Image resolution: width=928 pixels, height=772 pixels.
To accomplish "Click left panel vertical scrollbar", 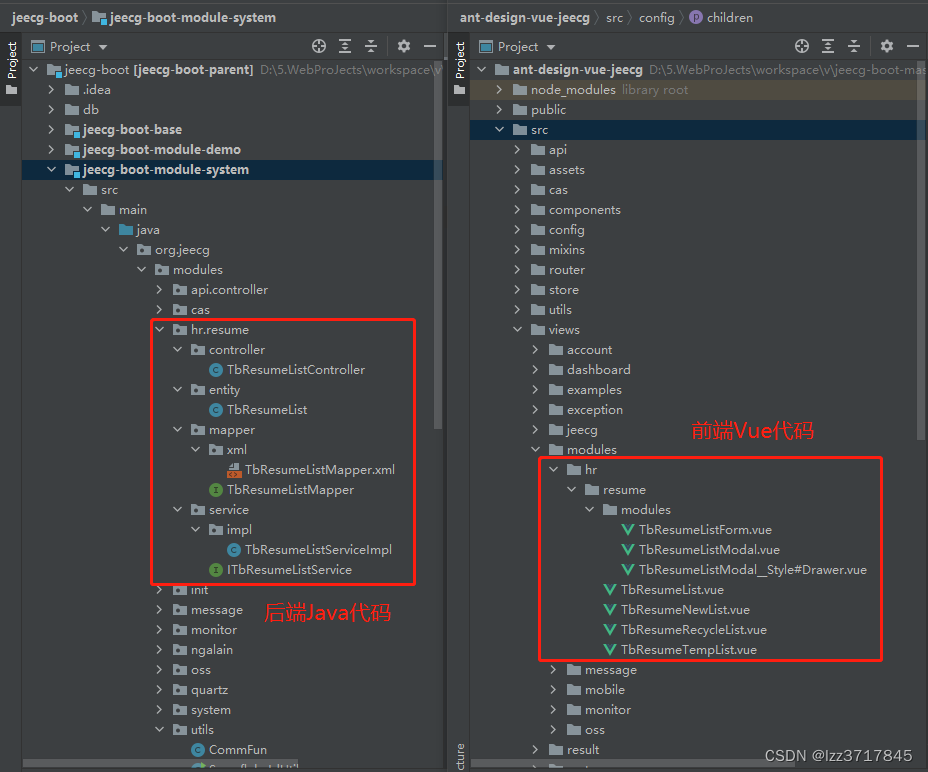I will (438, 245).
